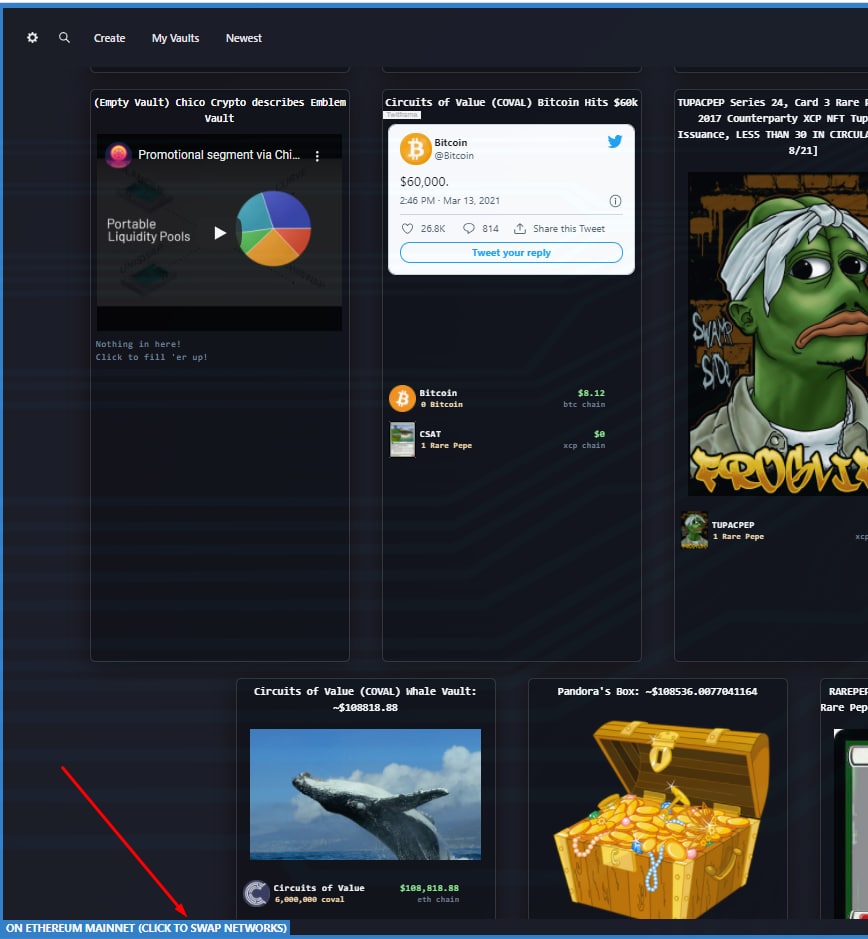Click the breaching whale image

(x=365, y=795)
